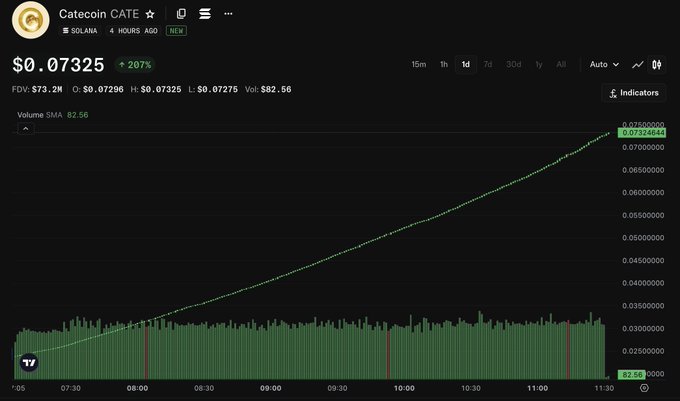This screenshot has width=680, height=401.
Task: Copy the token address icon
Action: [181, 14]
